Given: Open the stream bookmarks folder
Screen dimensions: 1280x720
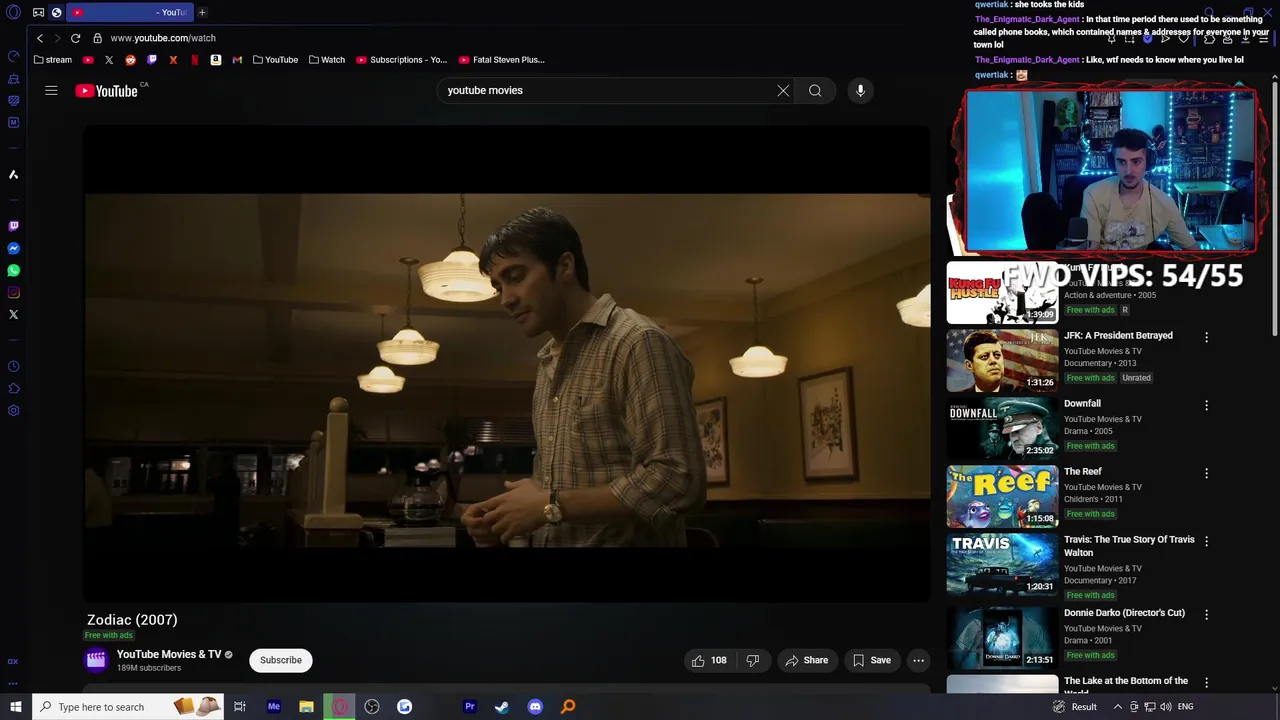Looking at the screenshot, I should coord(53,60).
